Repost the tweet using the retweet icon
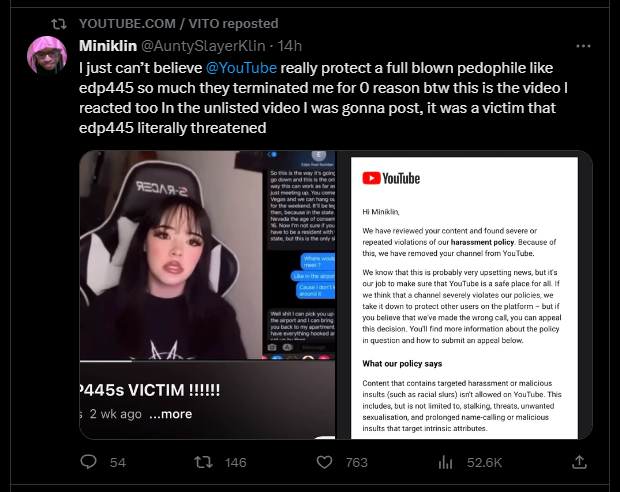 pyautogui.click(x=203, y=462)
